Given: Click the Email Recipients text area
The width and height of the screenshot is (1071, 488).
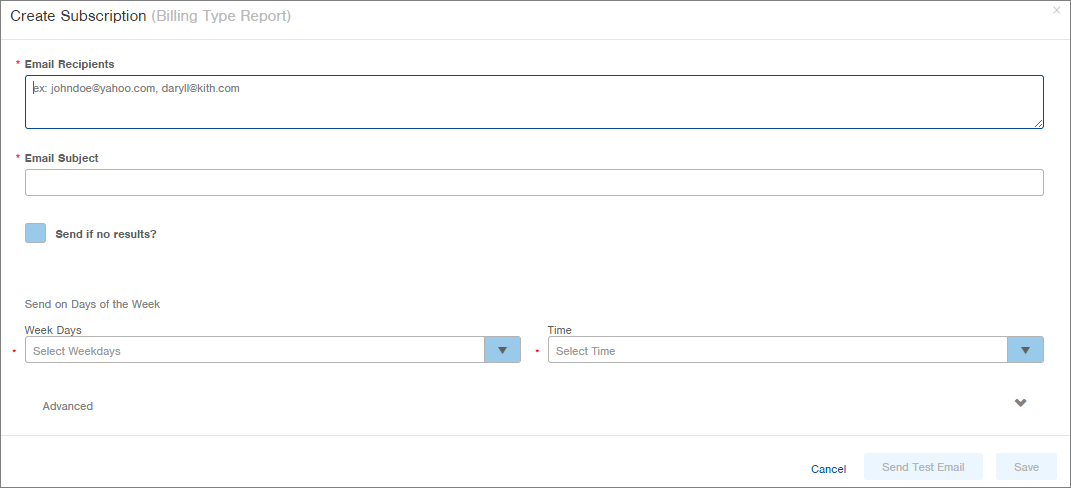Looking at the screenshot, I should coord(534,102).
